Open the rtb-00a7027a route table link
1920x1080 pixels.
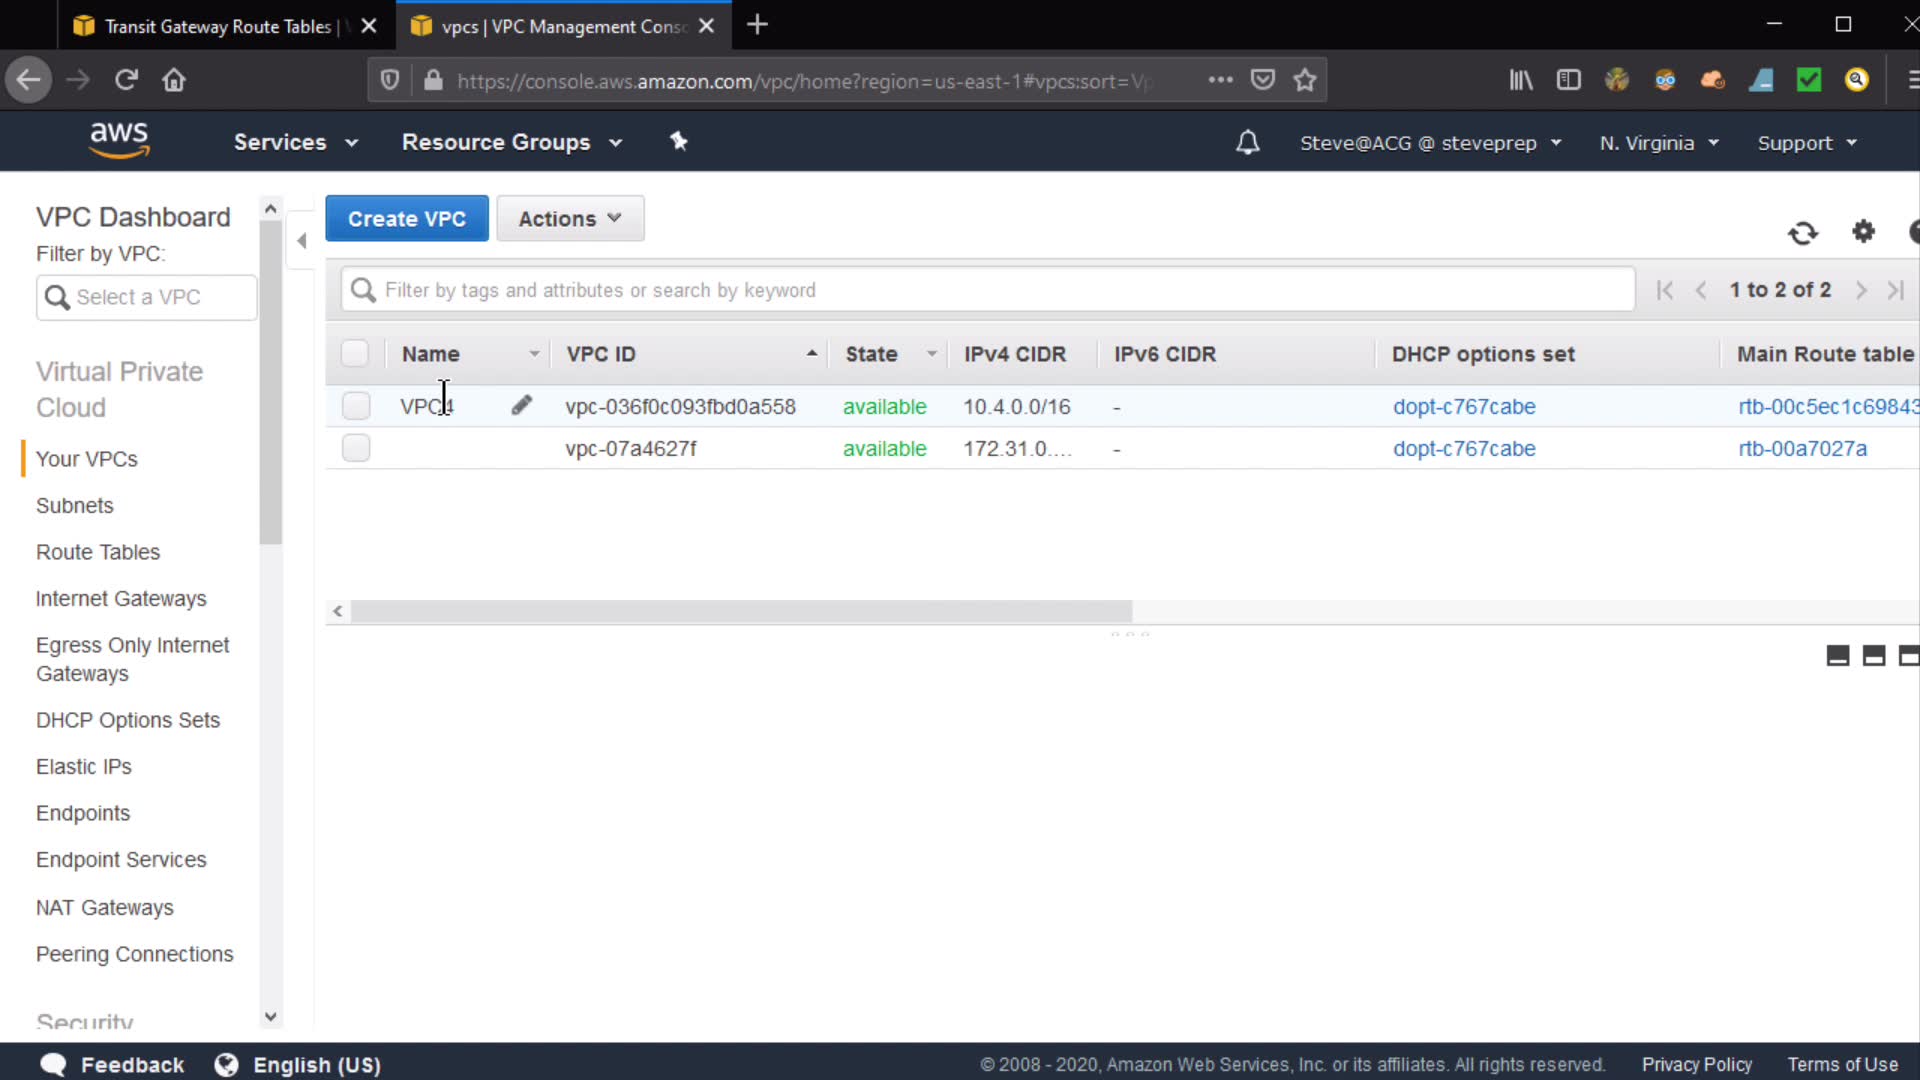point(1802,448)
